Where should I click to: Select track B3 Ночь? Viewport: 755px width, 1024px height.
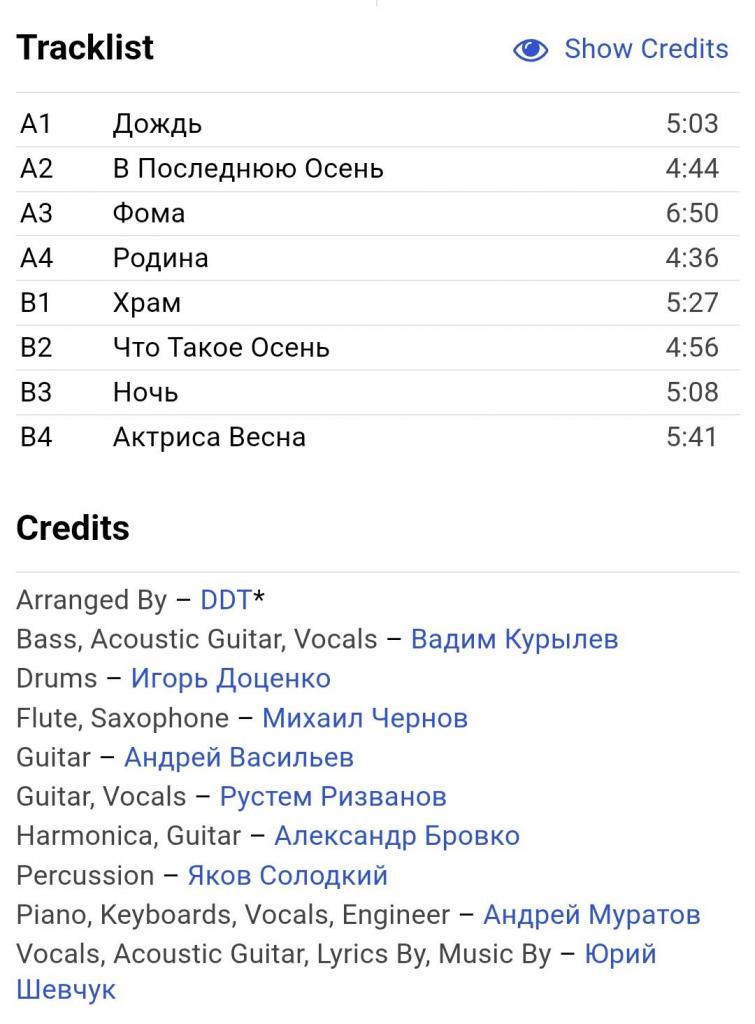click(145, 392)
